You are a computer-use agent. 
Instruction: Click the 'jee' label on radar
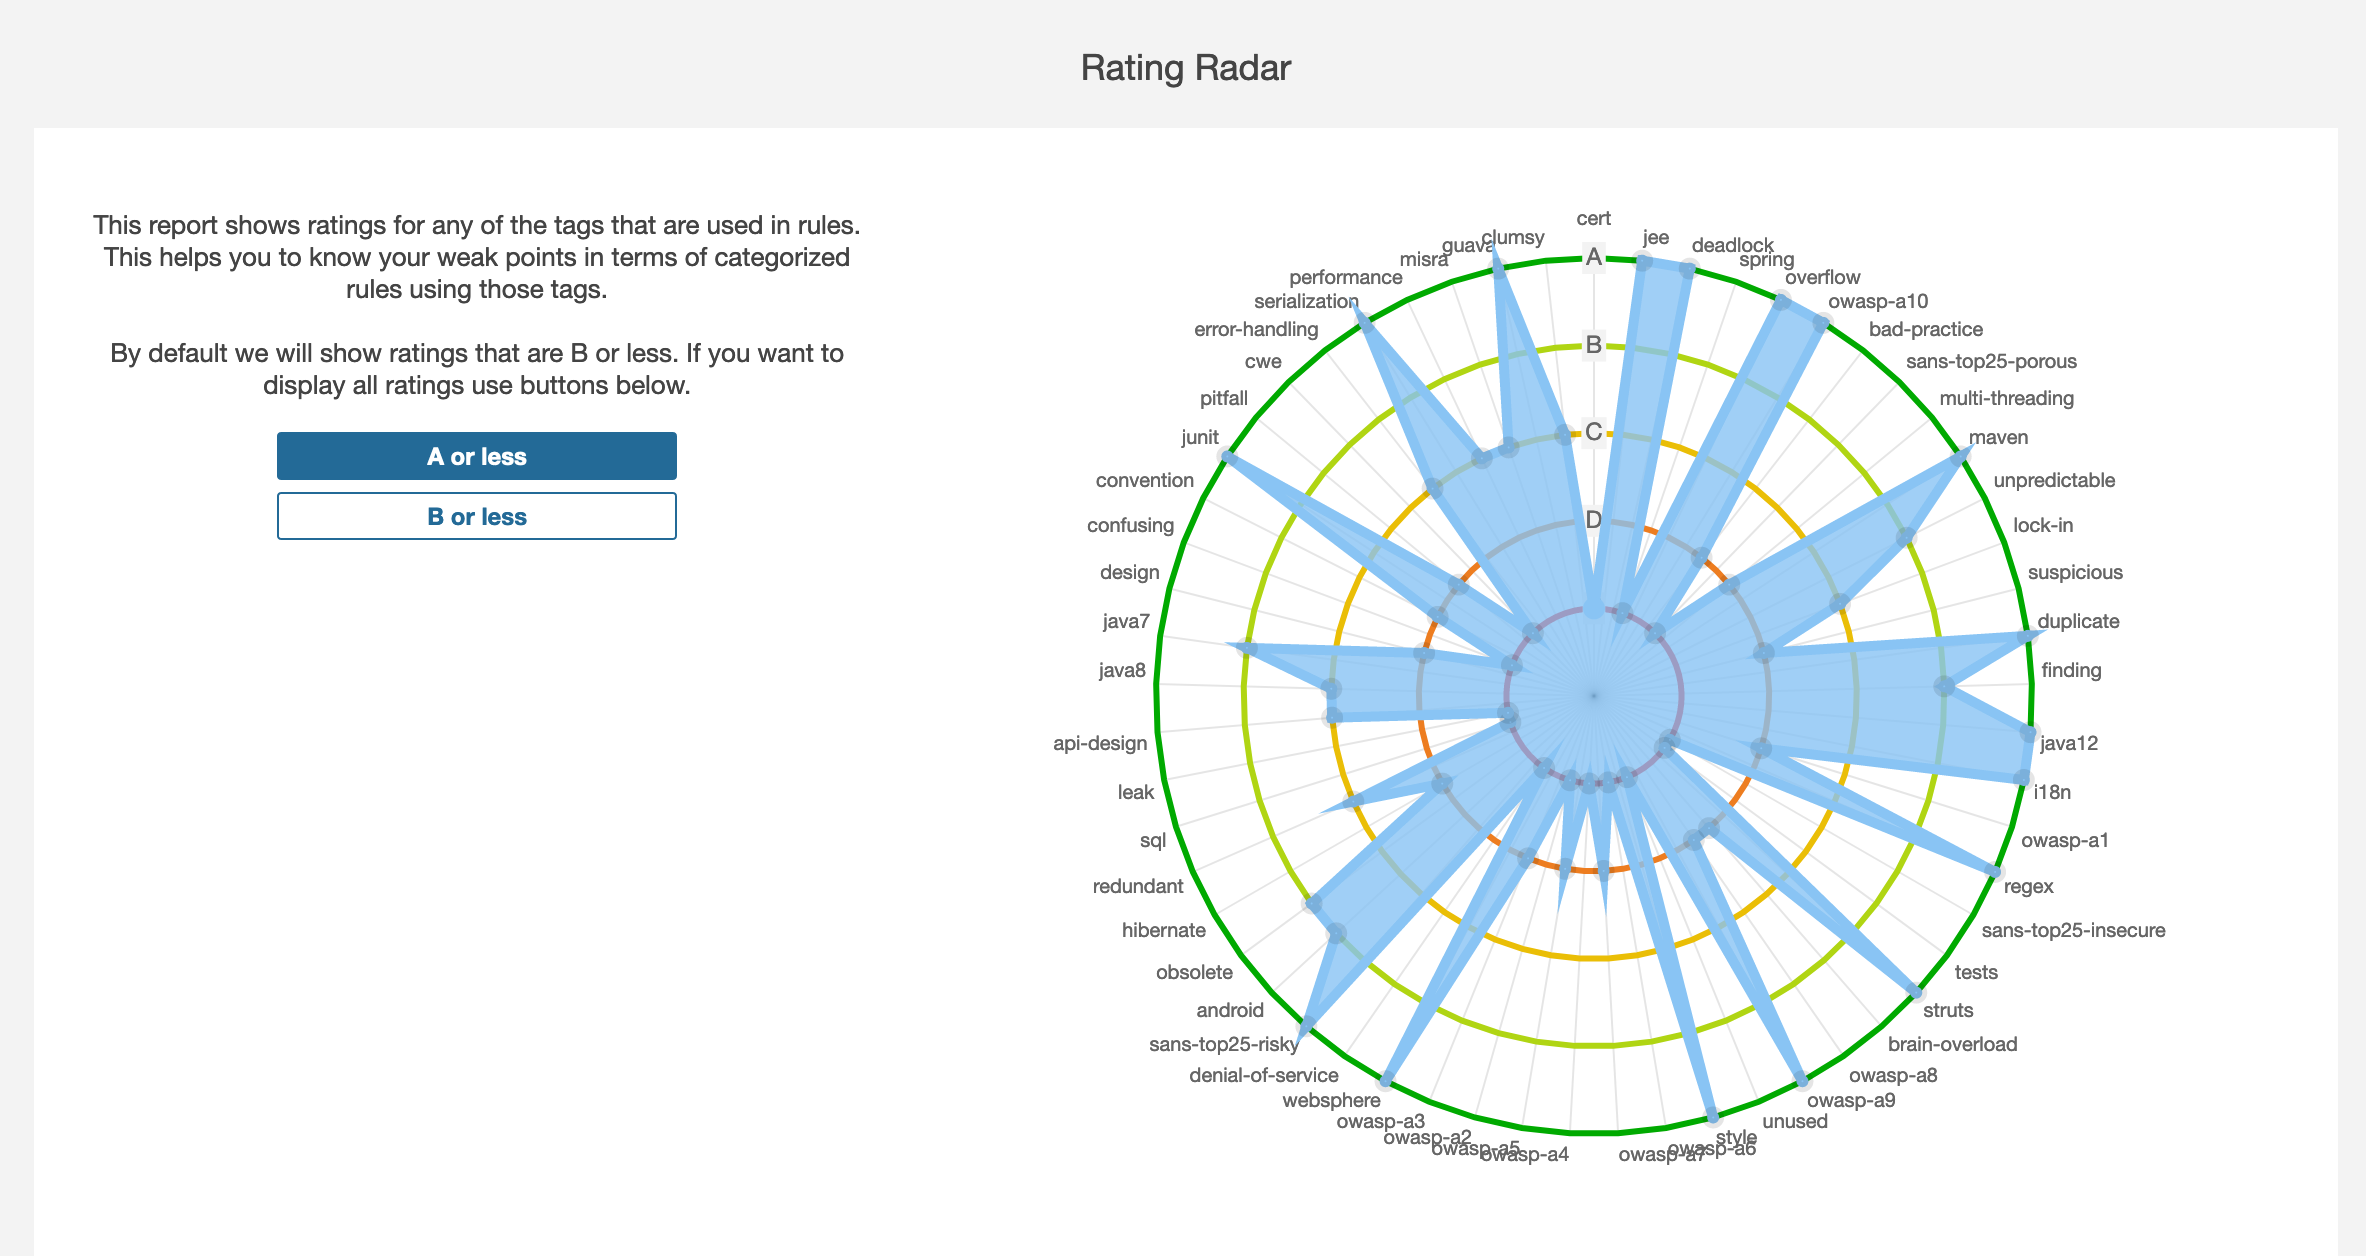click(1656, 237)
